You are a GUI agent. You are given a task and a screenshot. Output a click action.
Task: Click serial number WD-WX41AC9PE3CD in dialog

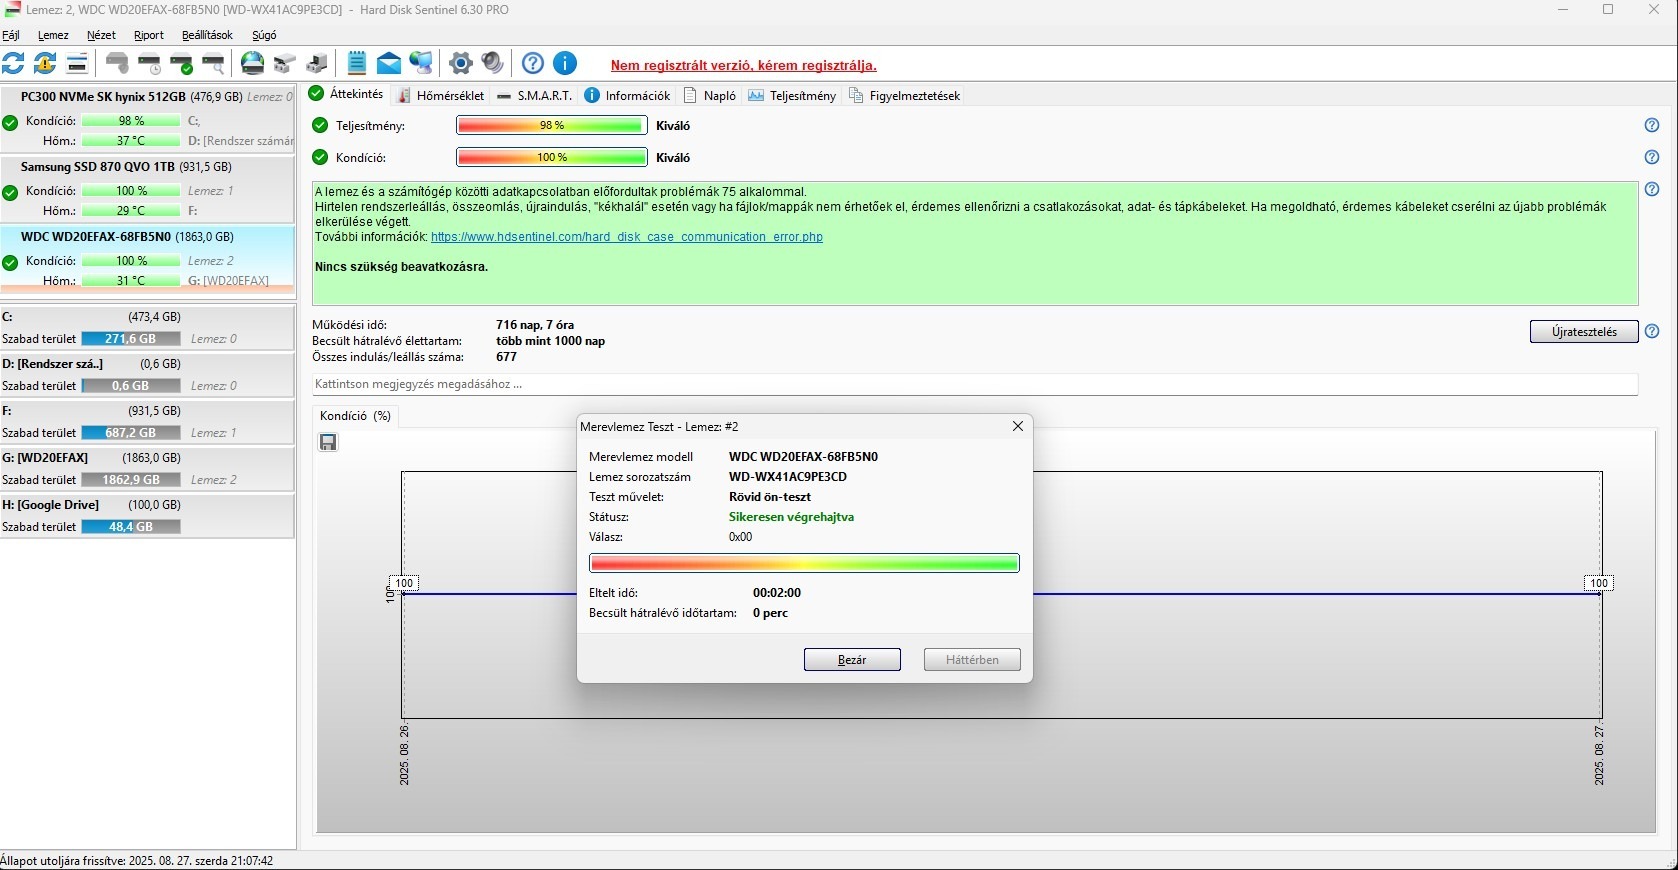[788, 477]
